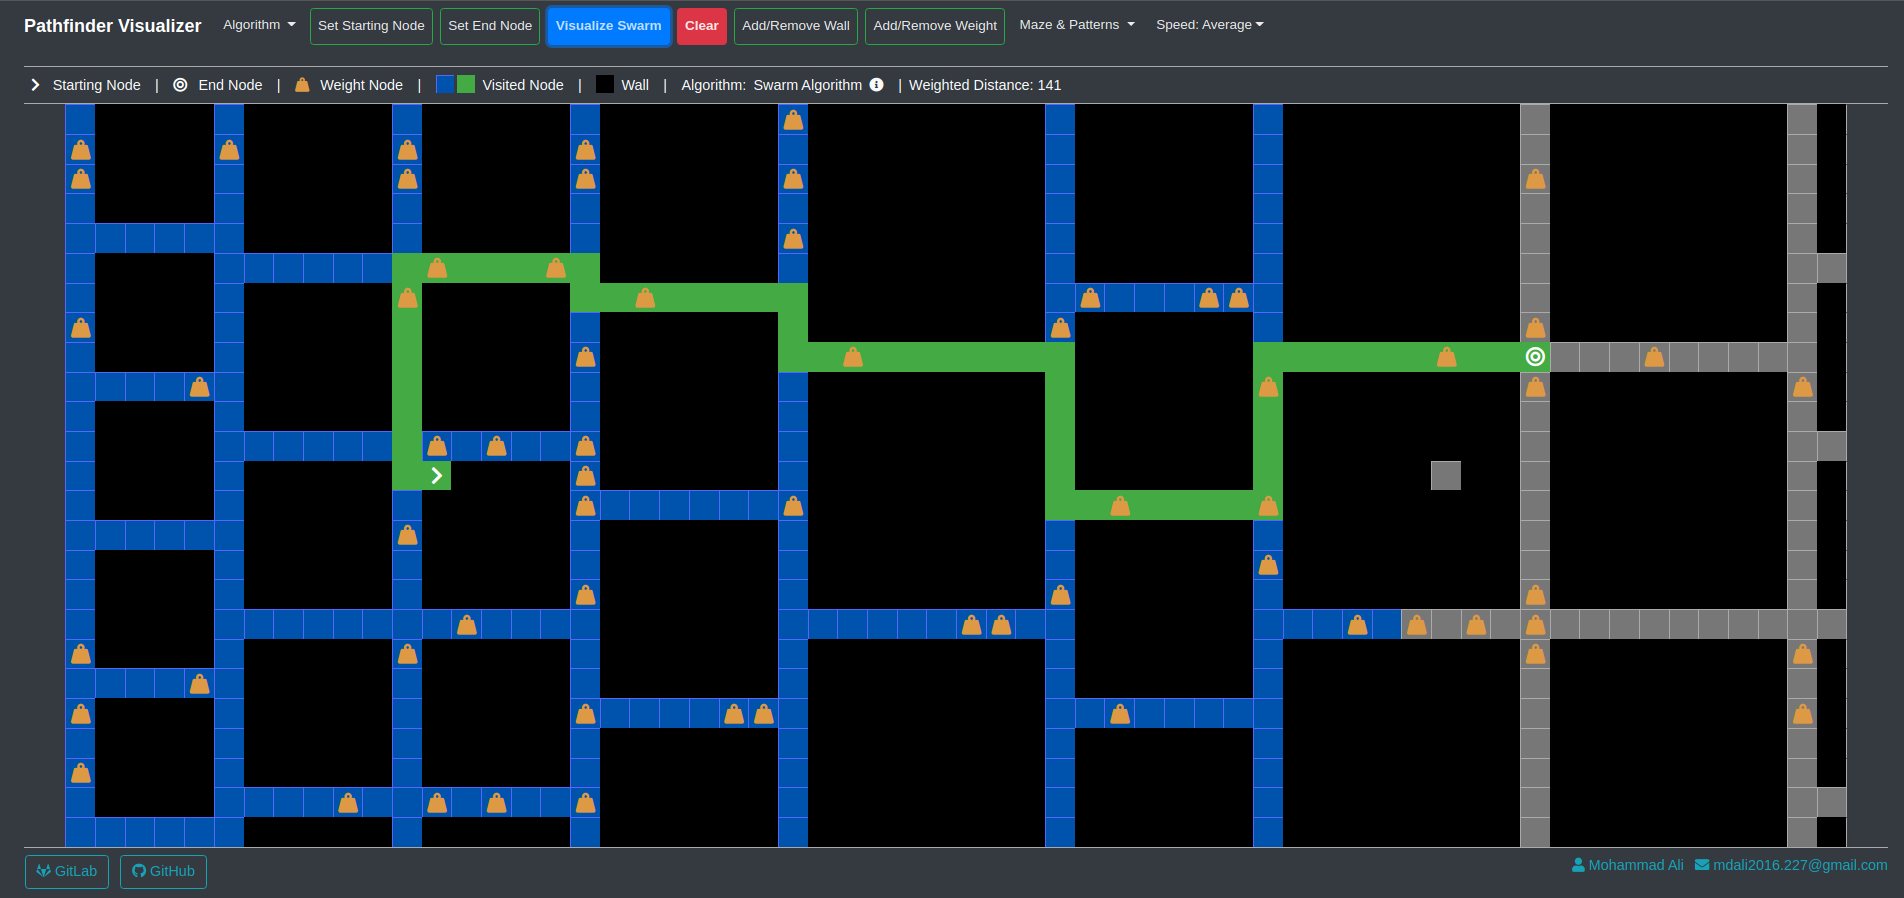Screen dimensions: 1904x898
Task: Expand Maze & Patterns dropdown
Action: 1077,25
